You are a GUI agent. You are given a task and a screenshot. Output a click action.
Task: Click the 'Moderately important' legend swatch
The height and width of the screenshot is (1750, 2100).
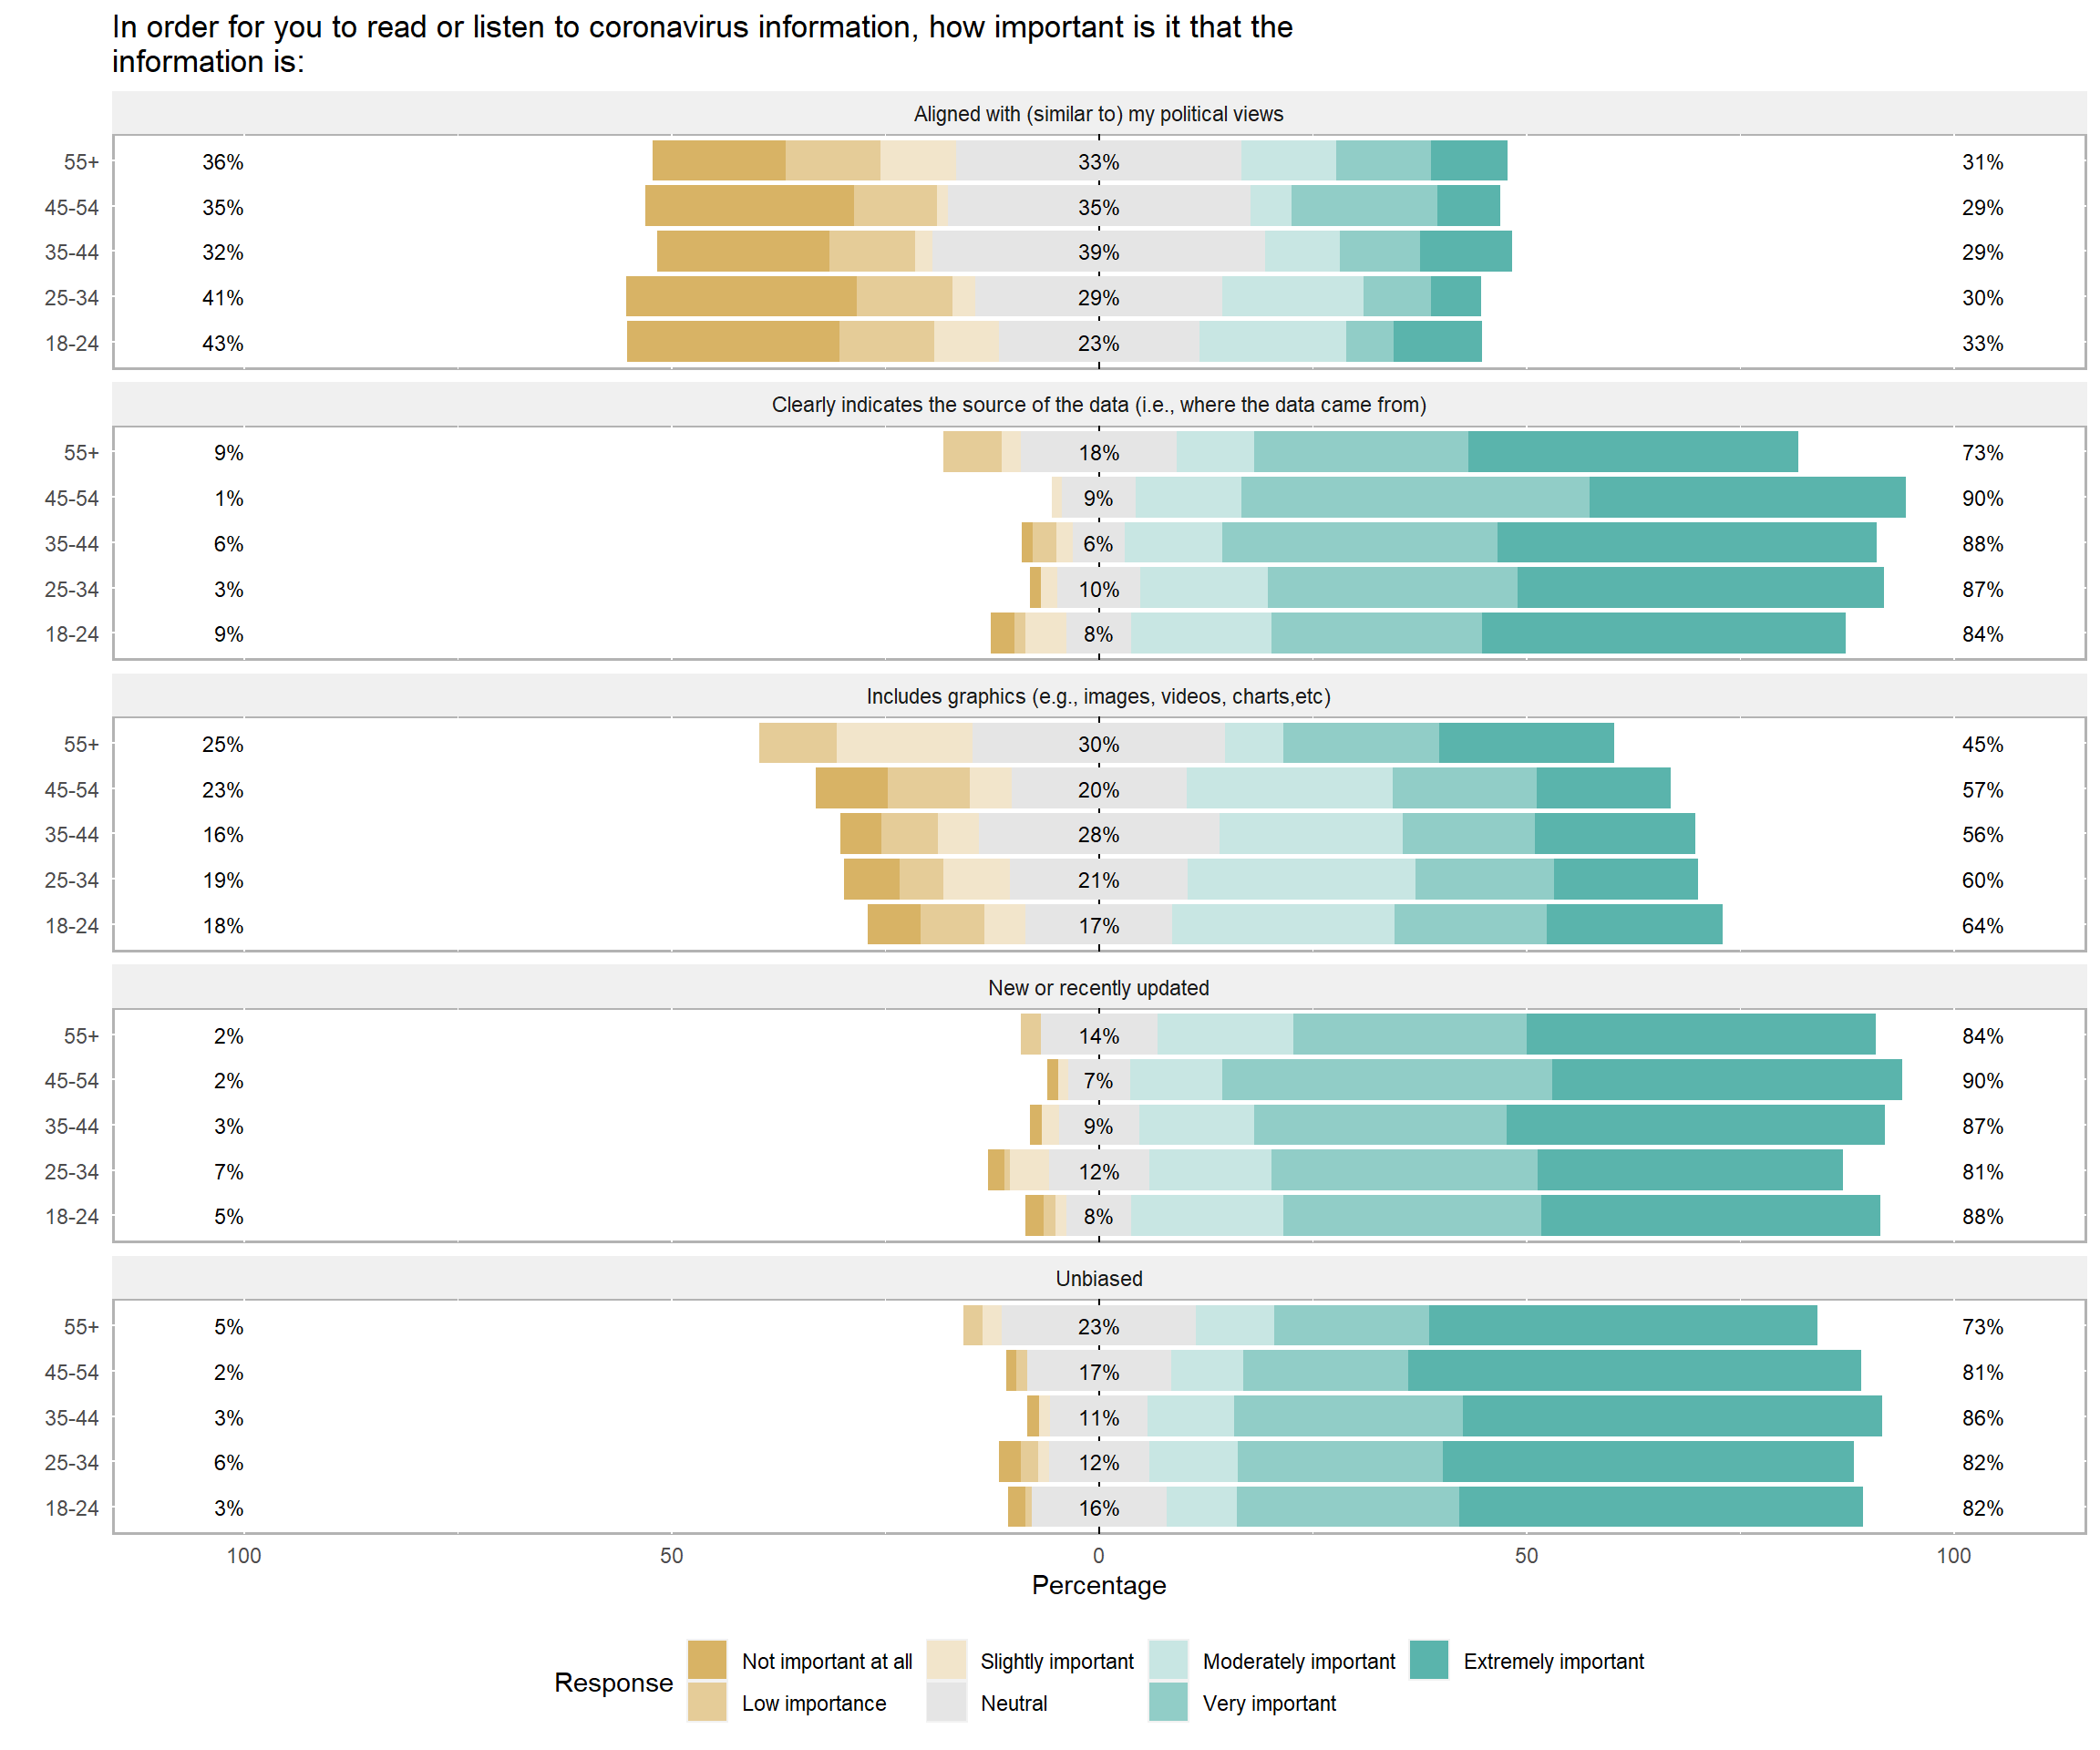[x=1168, y=1660]
